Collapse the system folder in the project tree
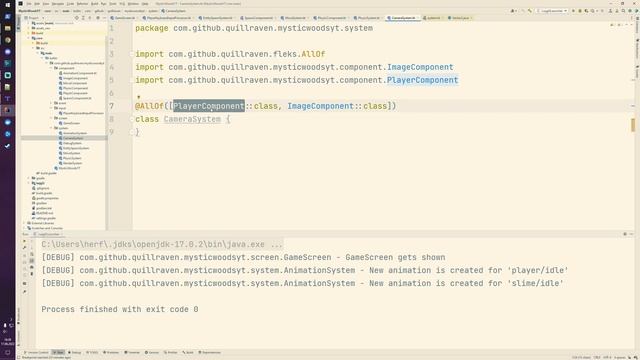640x360 pixels. (x=51, y=128)
